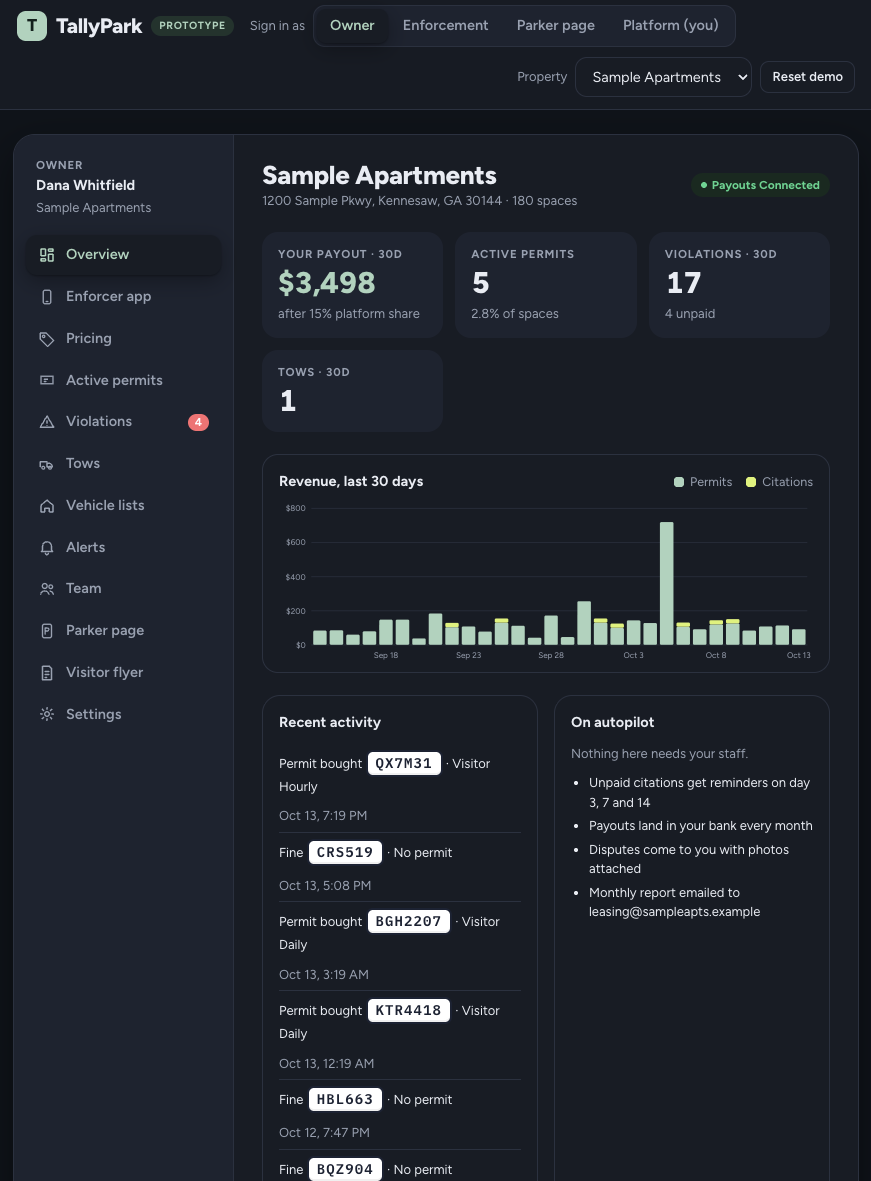Click the Active Permits card showing 5
Image resolution: width=871 pixels, height=1181 pixels.
[546, 285]
